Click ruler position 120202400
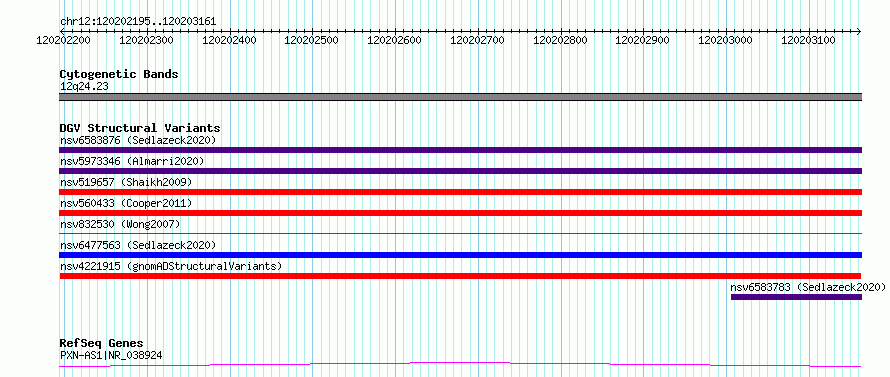The image size is (890, 377). tap(229, 40)
